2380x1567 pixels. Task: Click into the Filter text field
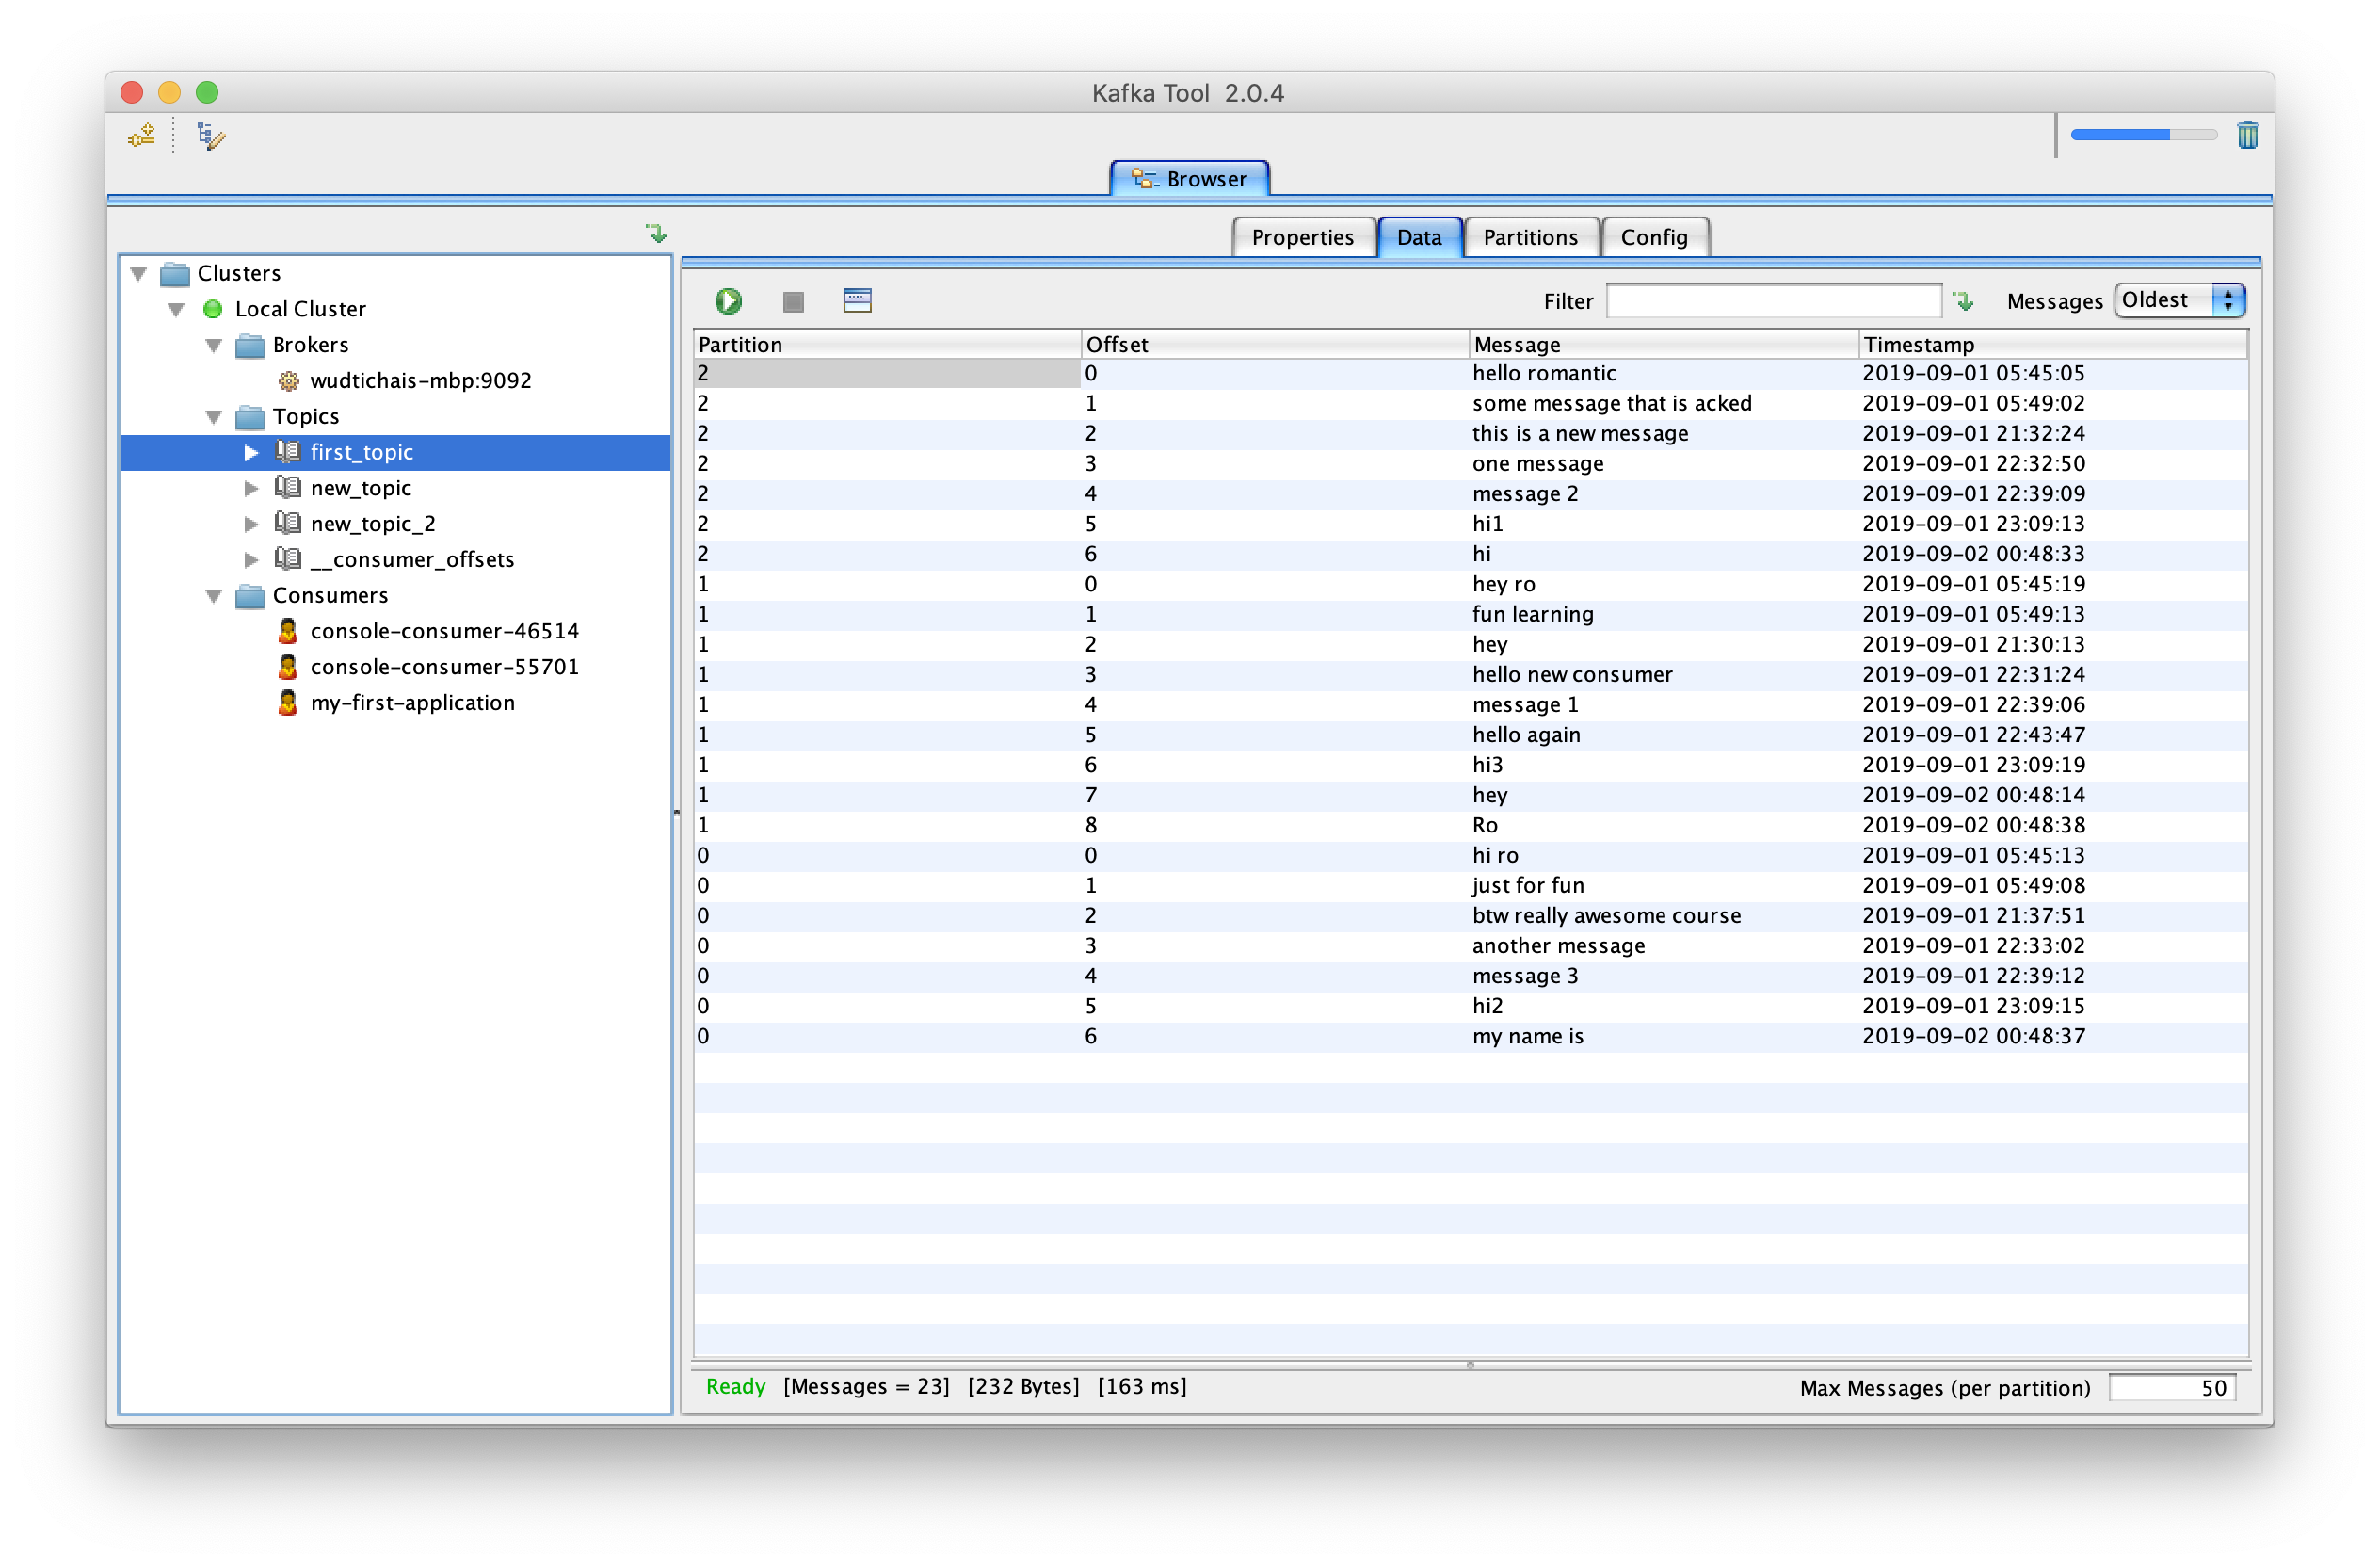tap(1773, 301)
